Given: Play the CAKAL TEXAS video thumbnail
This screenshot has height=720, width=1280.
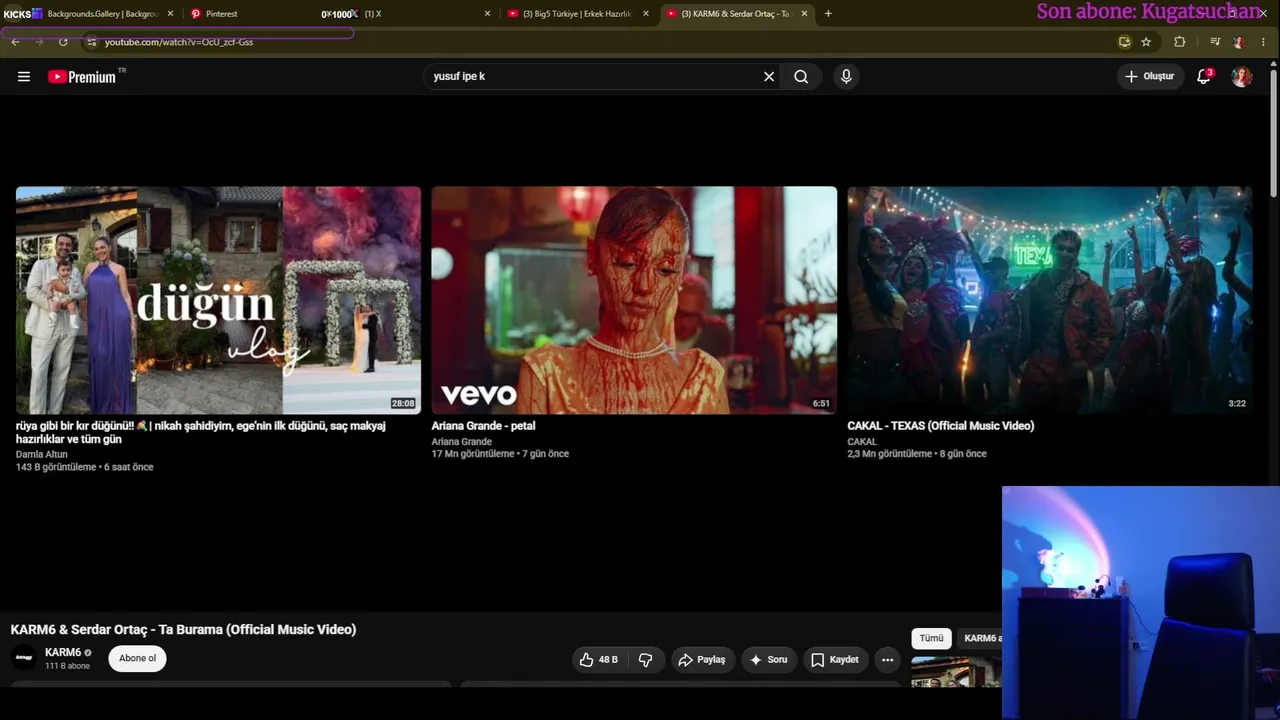Looking at the screenshot, I should [1050, 300].
